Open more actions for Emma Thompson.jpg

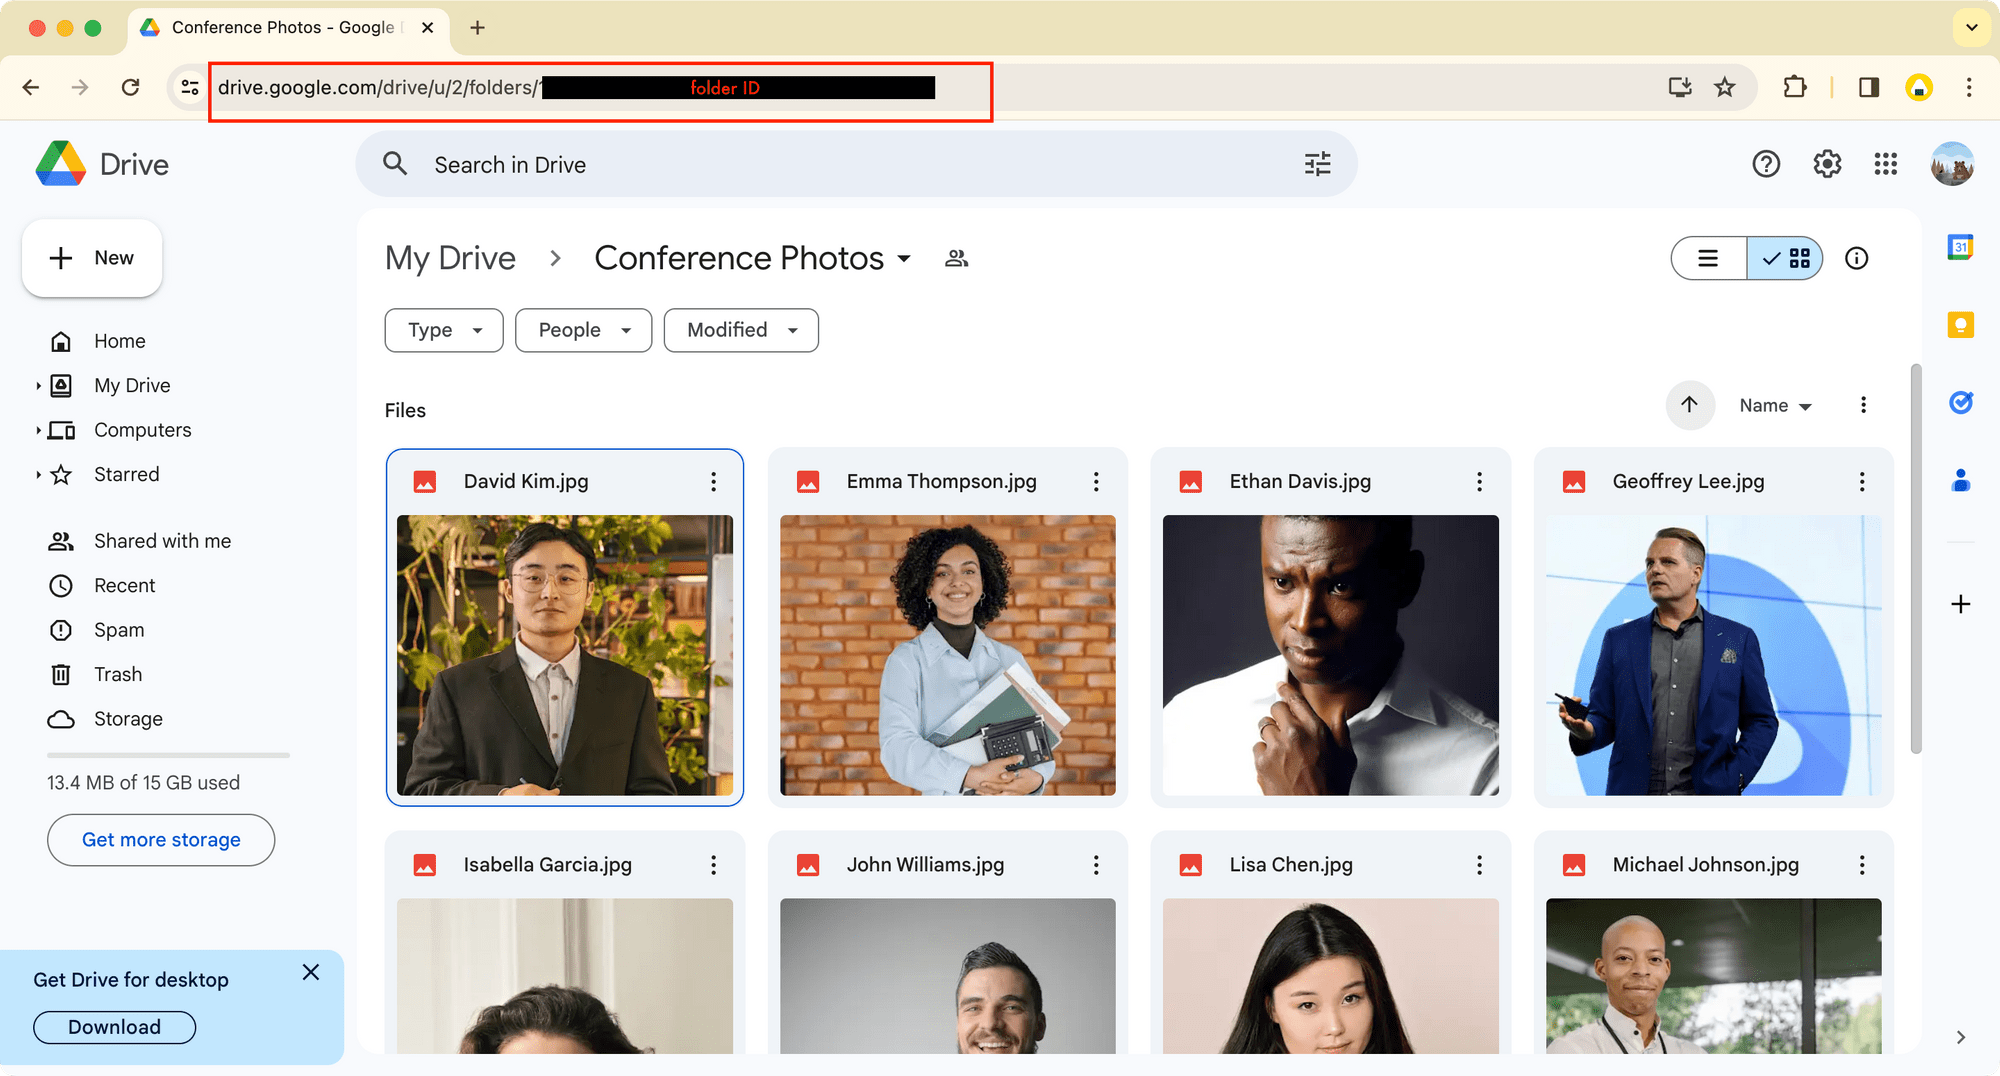pos(1096,481)
